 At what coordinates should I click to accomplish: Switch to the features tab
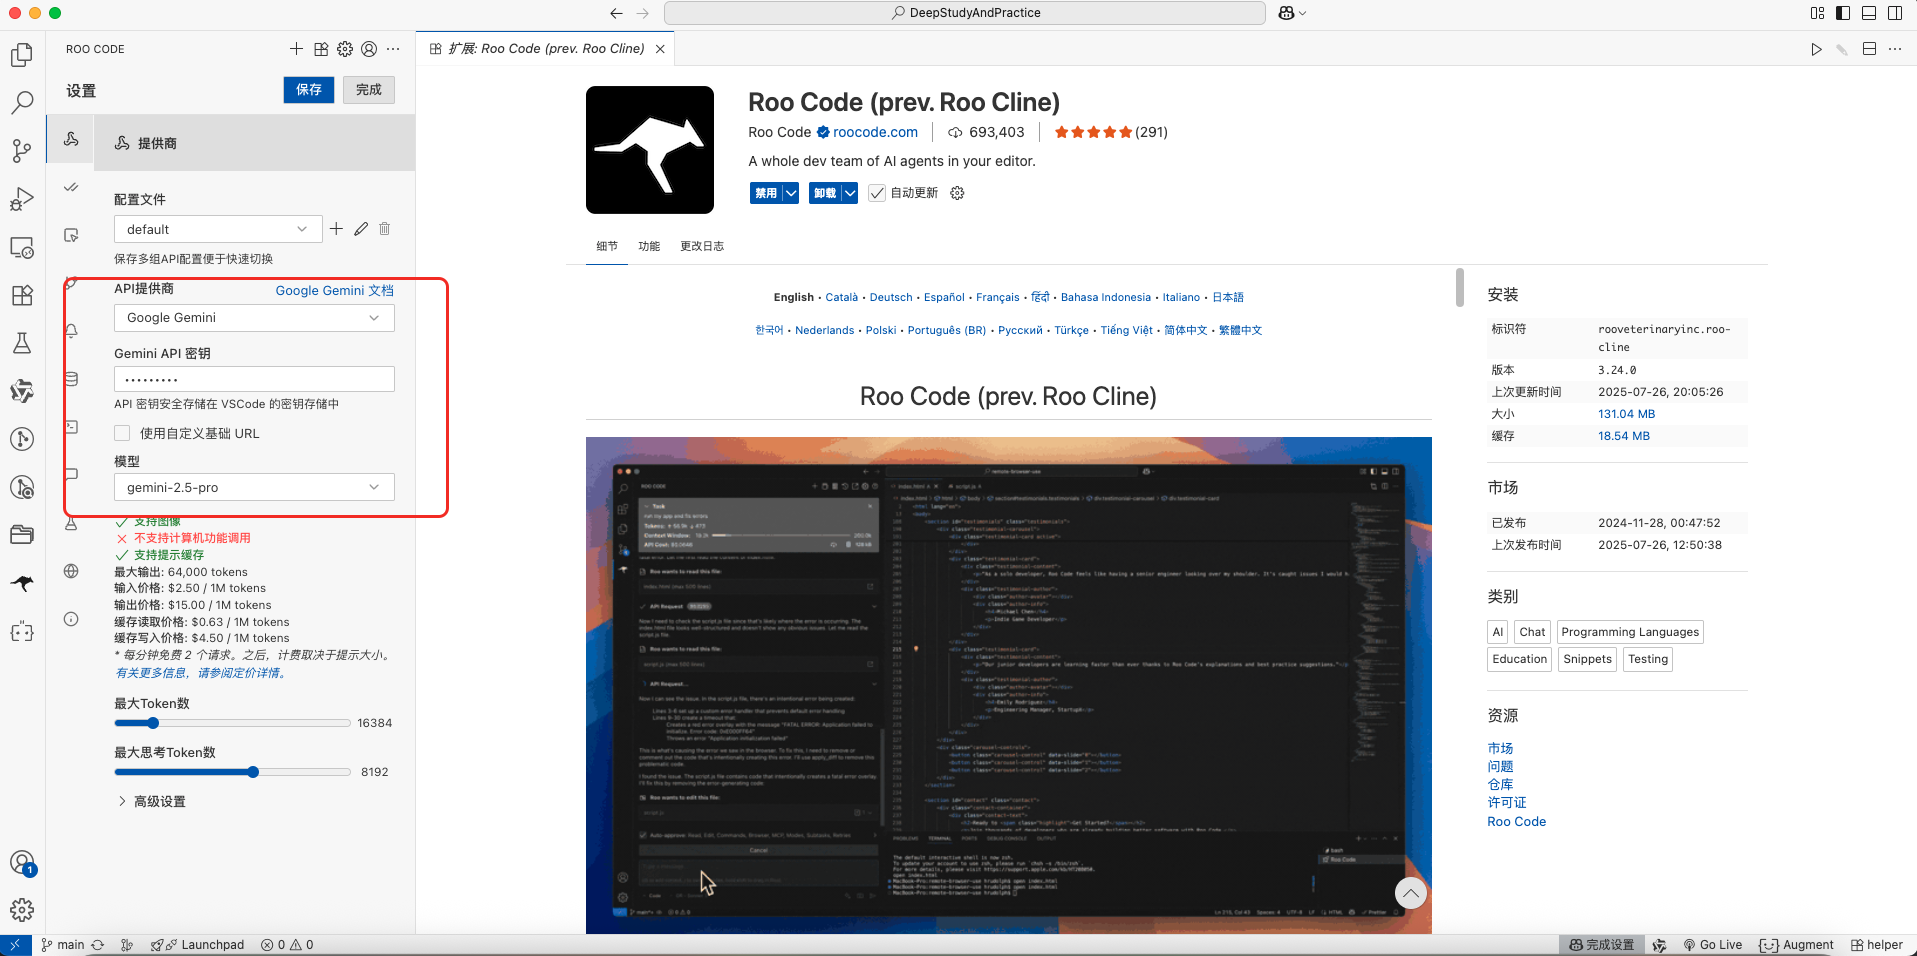point(649,246)
